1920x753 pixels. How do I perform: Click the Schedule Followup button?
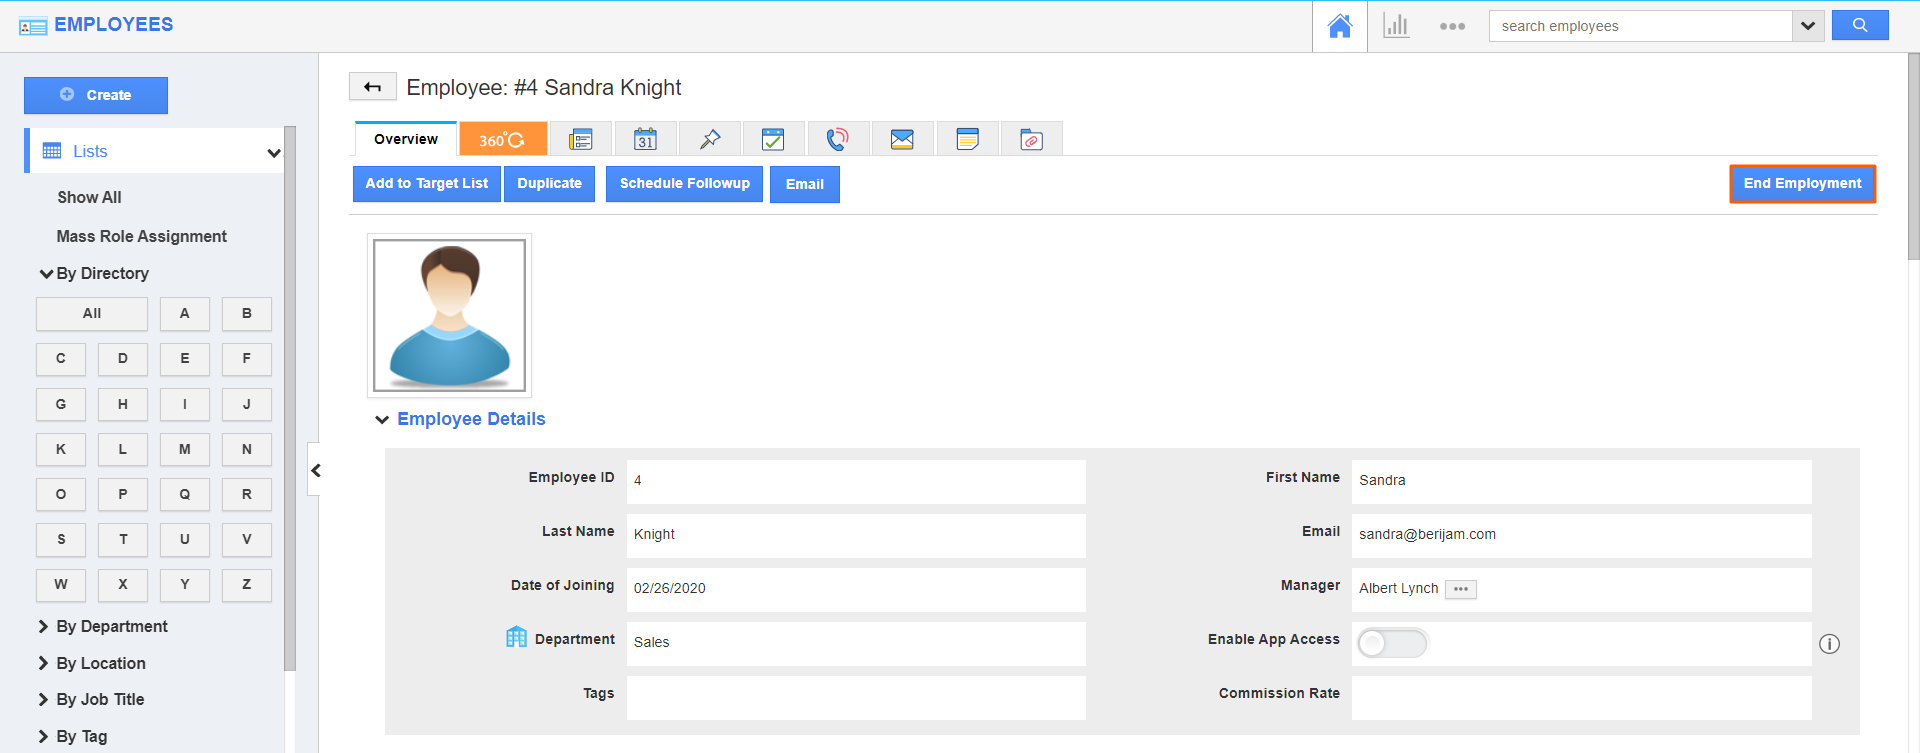point(684,184)
